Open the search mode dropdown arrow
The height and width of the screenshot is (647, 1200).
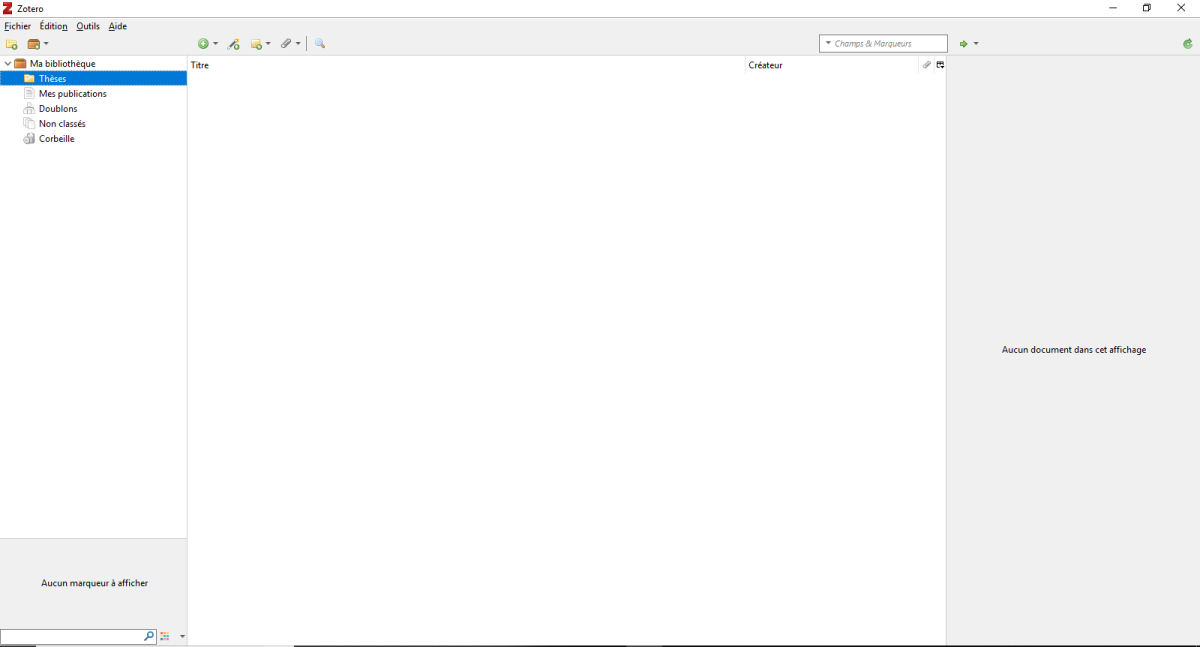point(828,44)
